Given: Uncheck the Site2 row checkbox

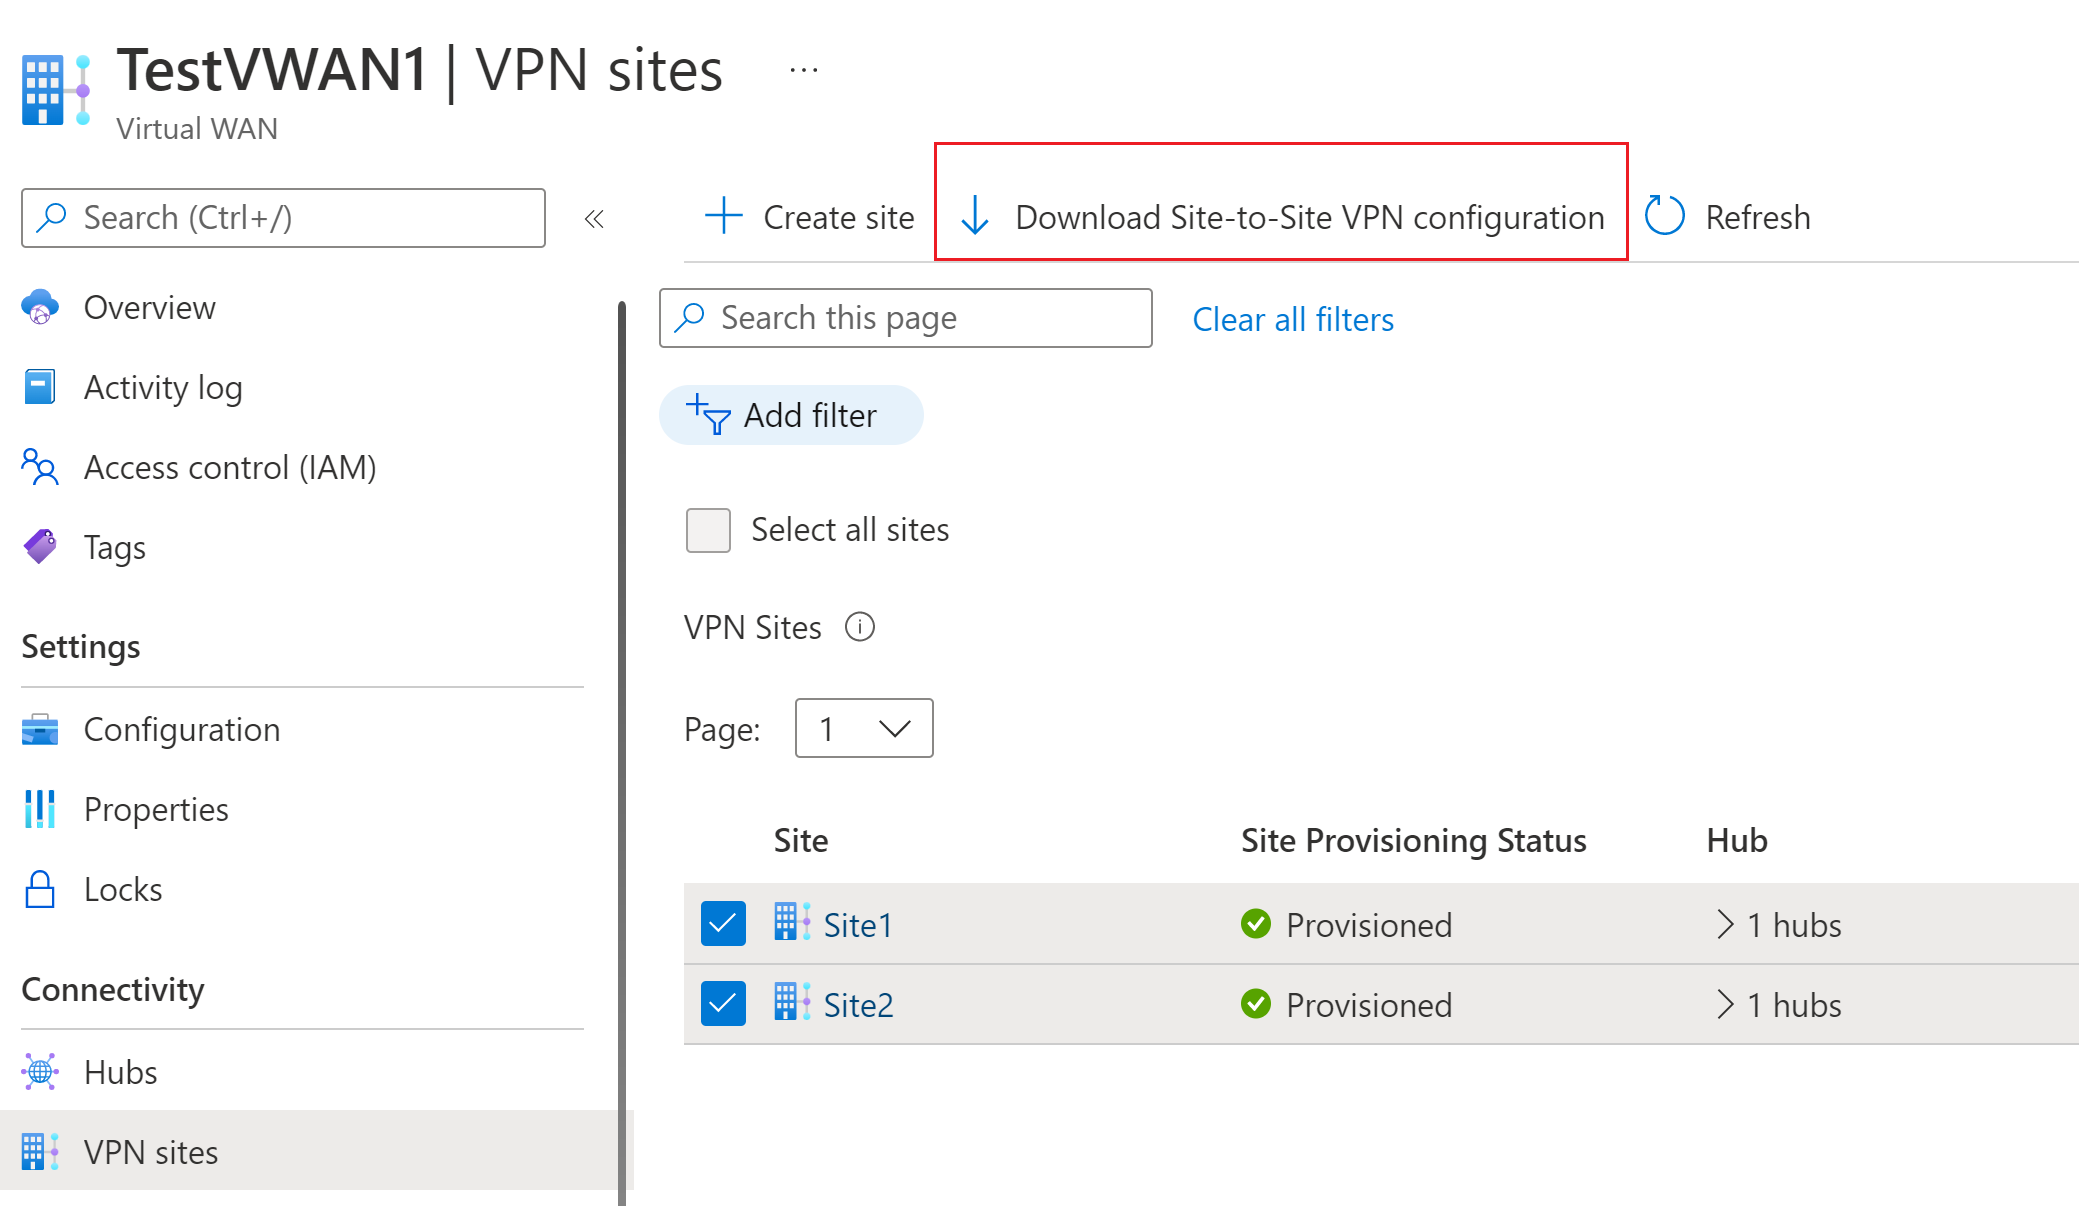Looking at the screenshot, I should coord(723,1004).
